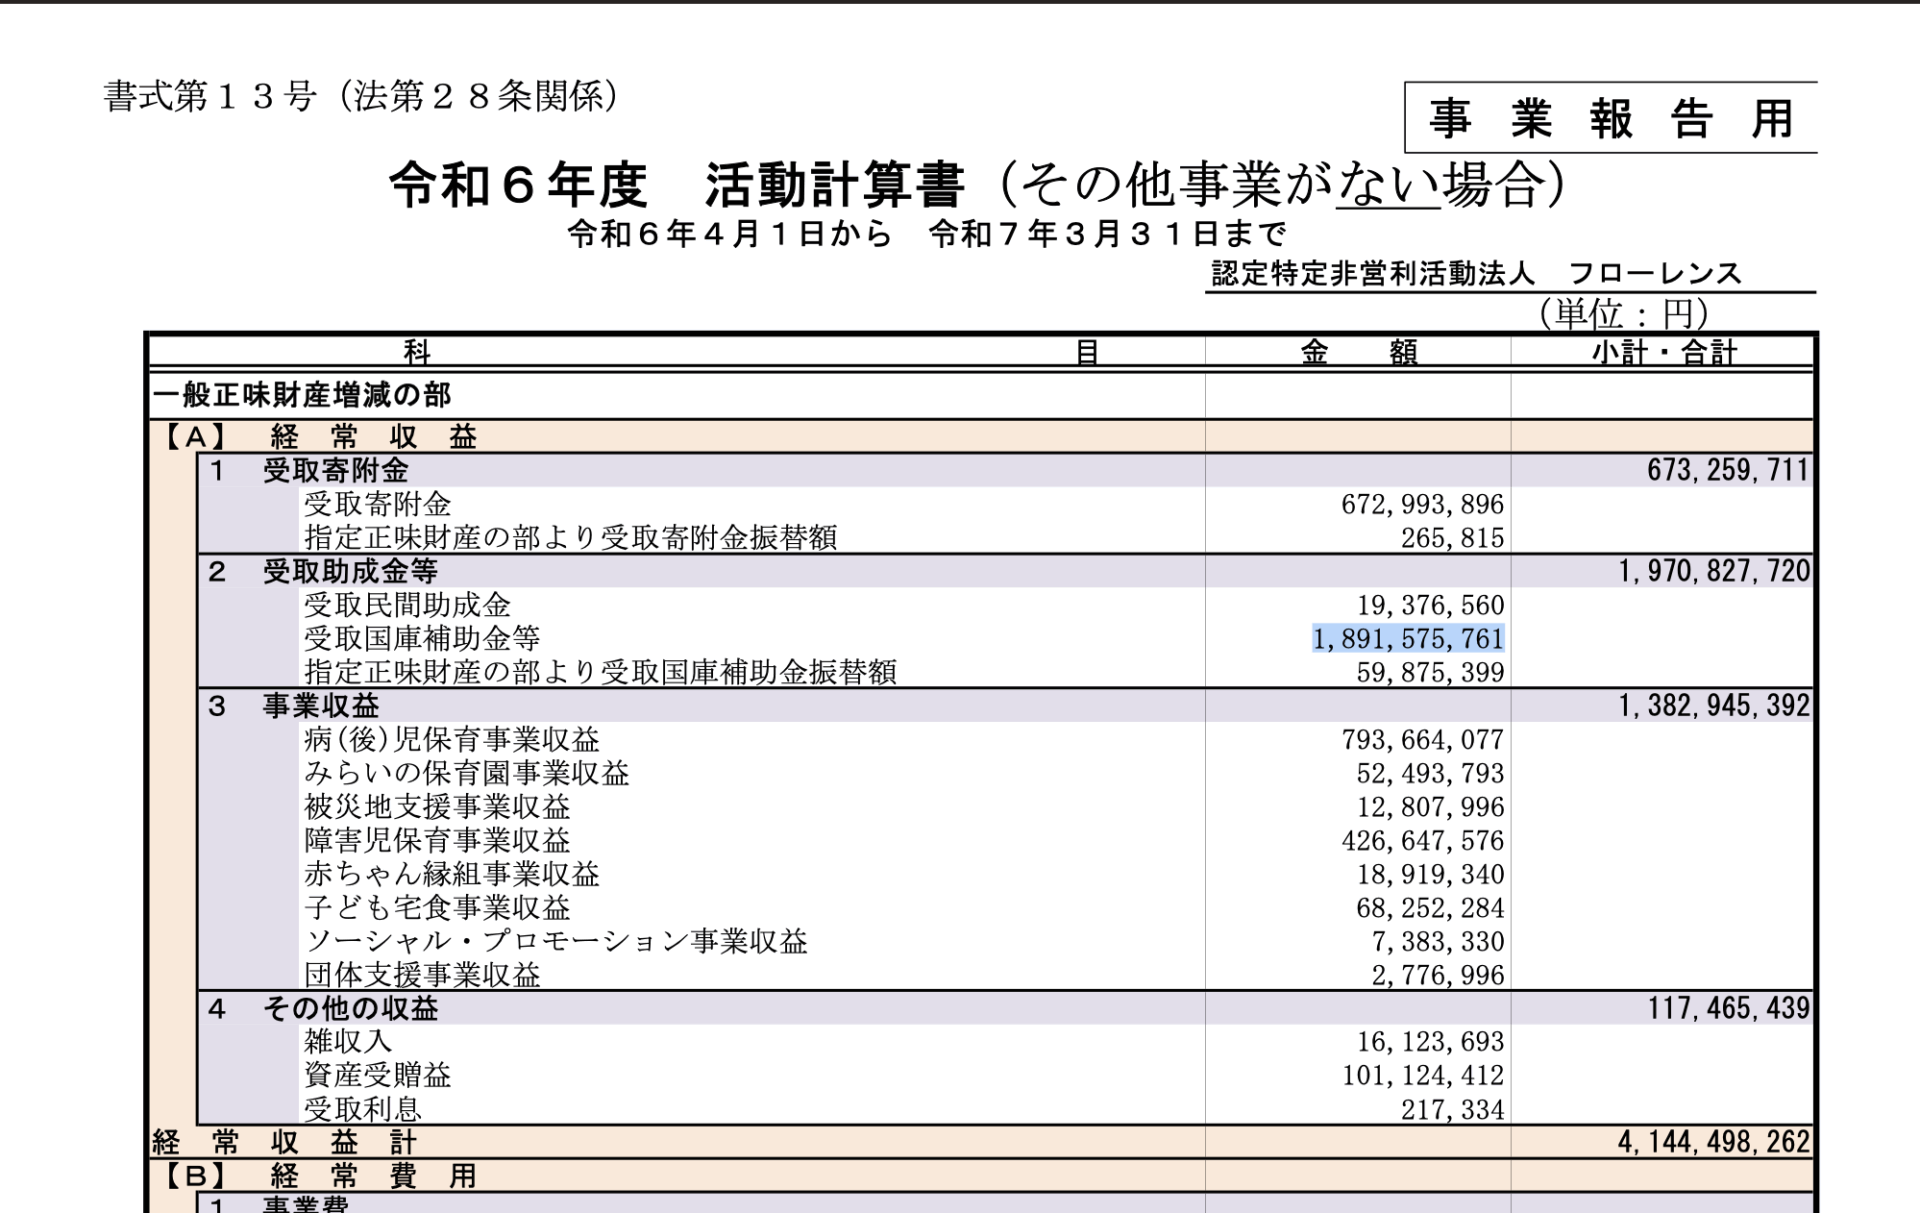Click the 小計・合計 column header
The width and height of the screenshot is (1920, 1213).
pyautogui.click(x=1664, y=352)
